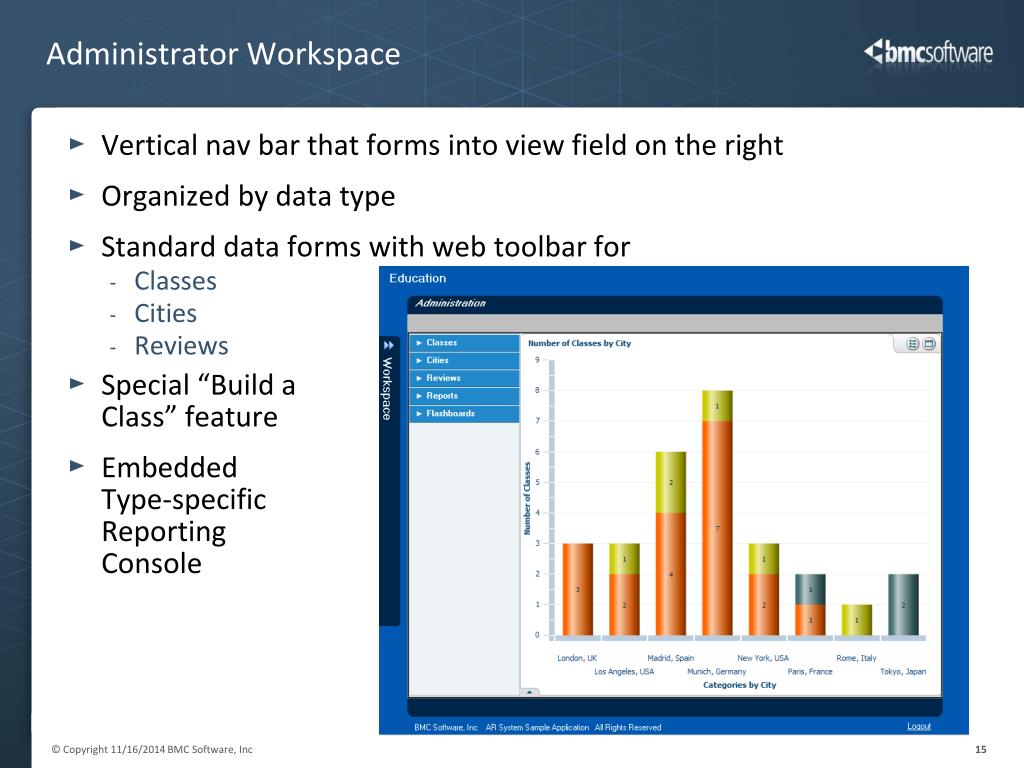The image size is (1024, 768).
Task: Click the 'Reviews' sub-bullet text on slide
Action: point(182,345)
